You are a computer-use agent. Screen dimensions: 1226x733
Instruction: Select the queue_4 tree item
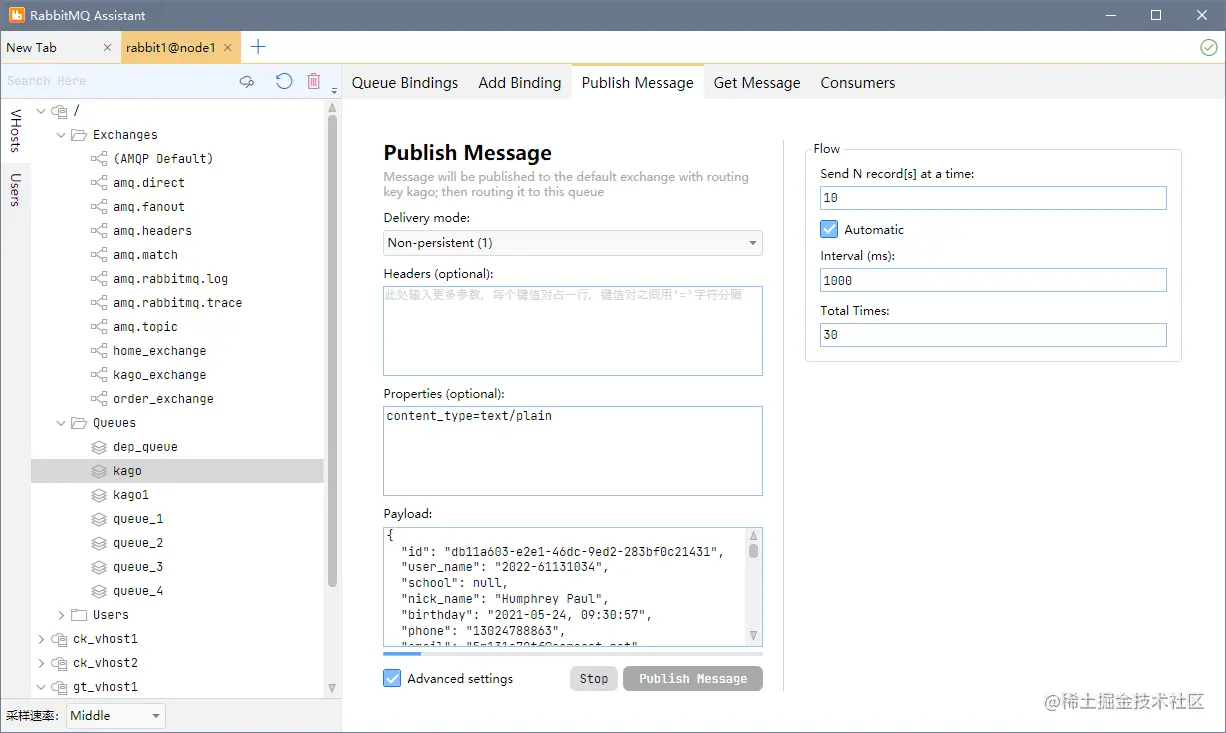(137, 591)
